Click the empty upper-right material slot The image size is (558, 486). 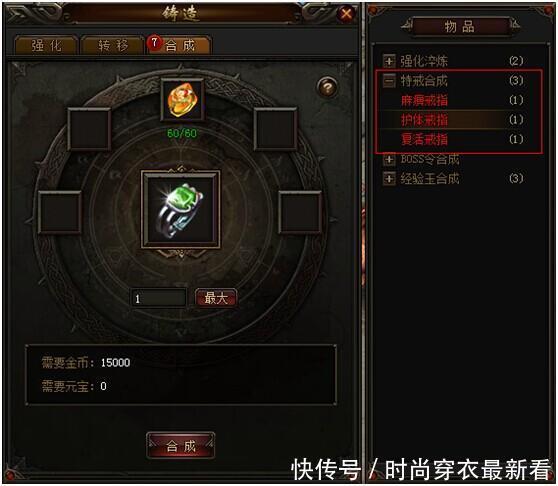pos(275,129)
